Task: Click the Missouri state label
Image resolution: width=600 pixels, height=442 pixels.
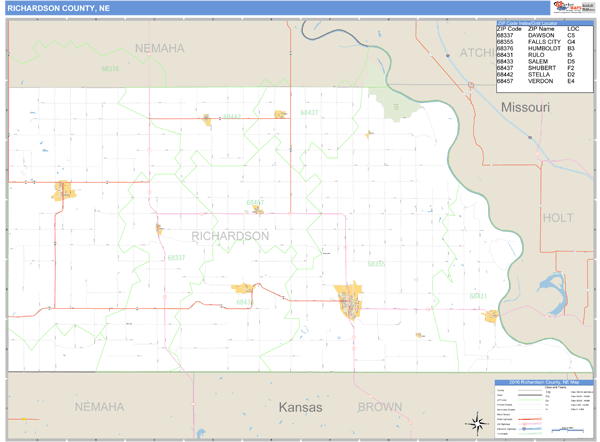Action: click(524, 107)
